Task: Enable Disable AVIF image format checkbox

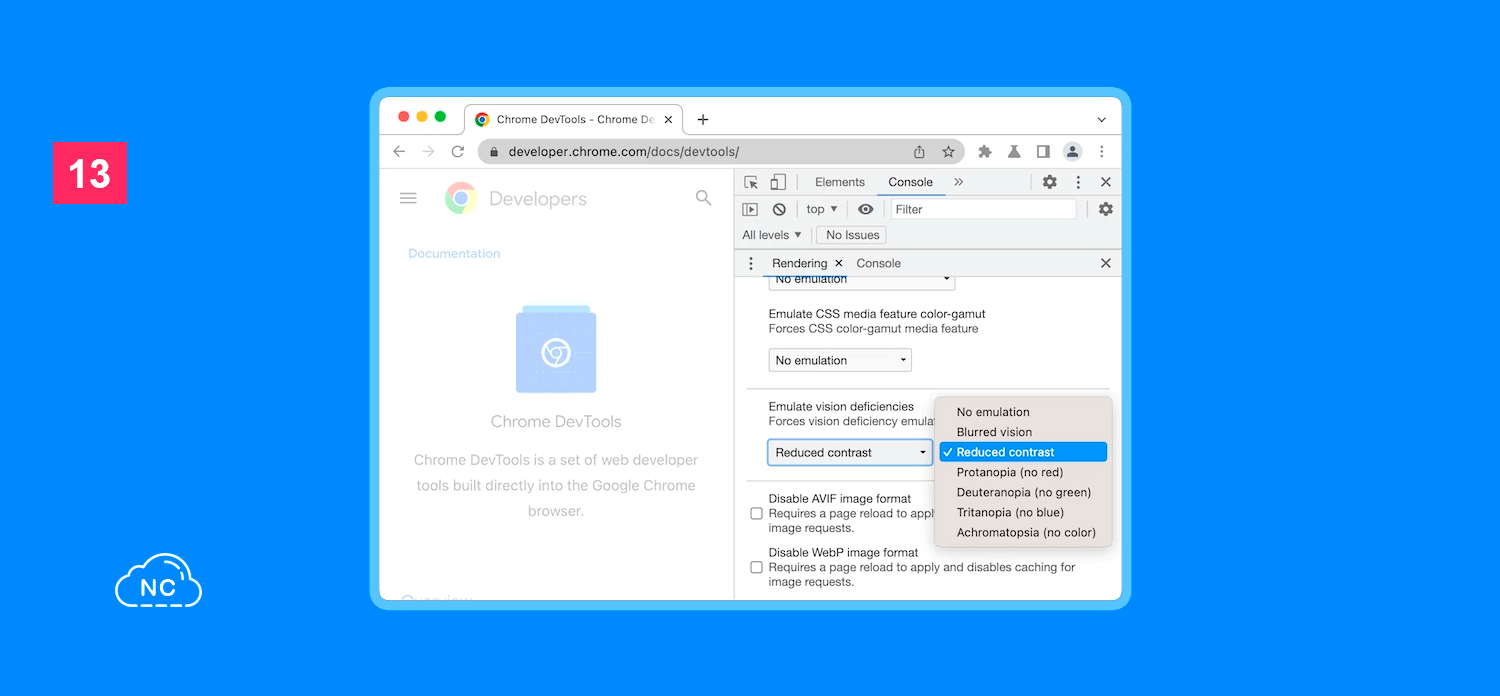Action: [x=757, y=514]
